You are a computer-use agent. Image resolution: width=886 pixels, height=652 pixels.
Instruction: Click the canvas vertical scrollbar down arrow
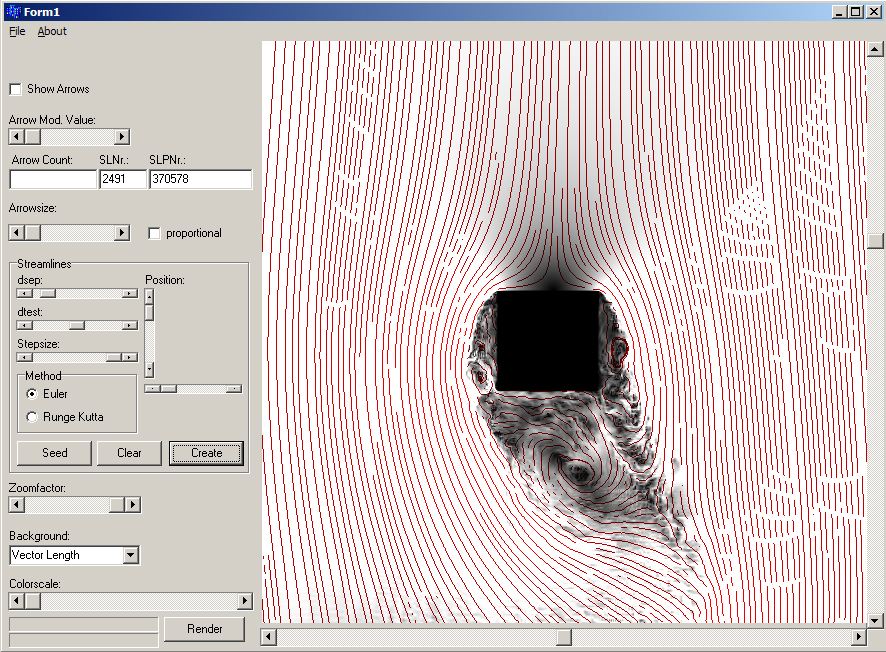click(x=876, y=619)
